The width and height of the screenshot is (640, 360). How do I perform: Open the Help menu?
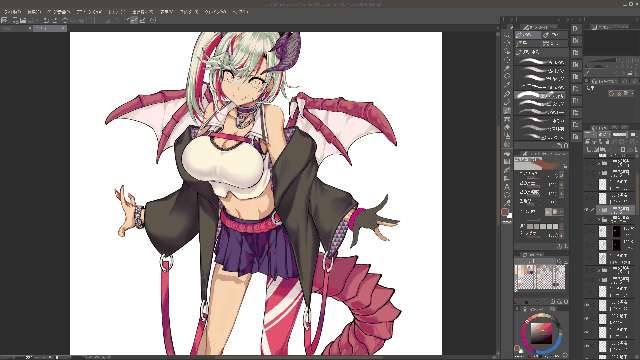pyautogui.click(x=240, y=12)
